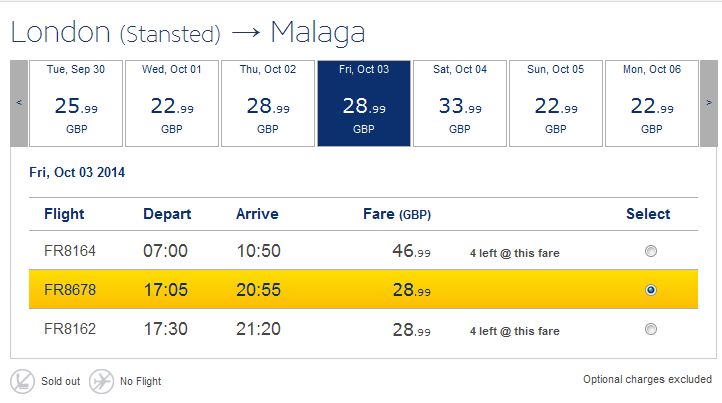Viewport: 722px width, 403px height.
Task: Choose Sat, Oct 04 date tab
Action: [460, 103]
